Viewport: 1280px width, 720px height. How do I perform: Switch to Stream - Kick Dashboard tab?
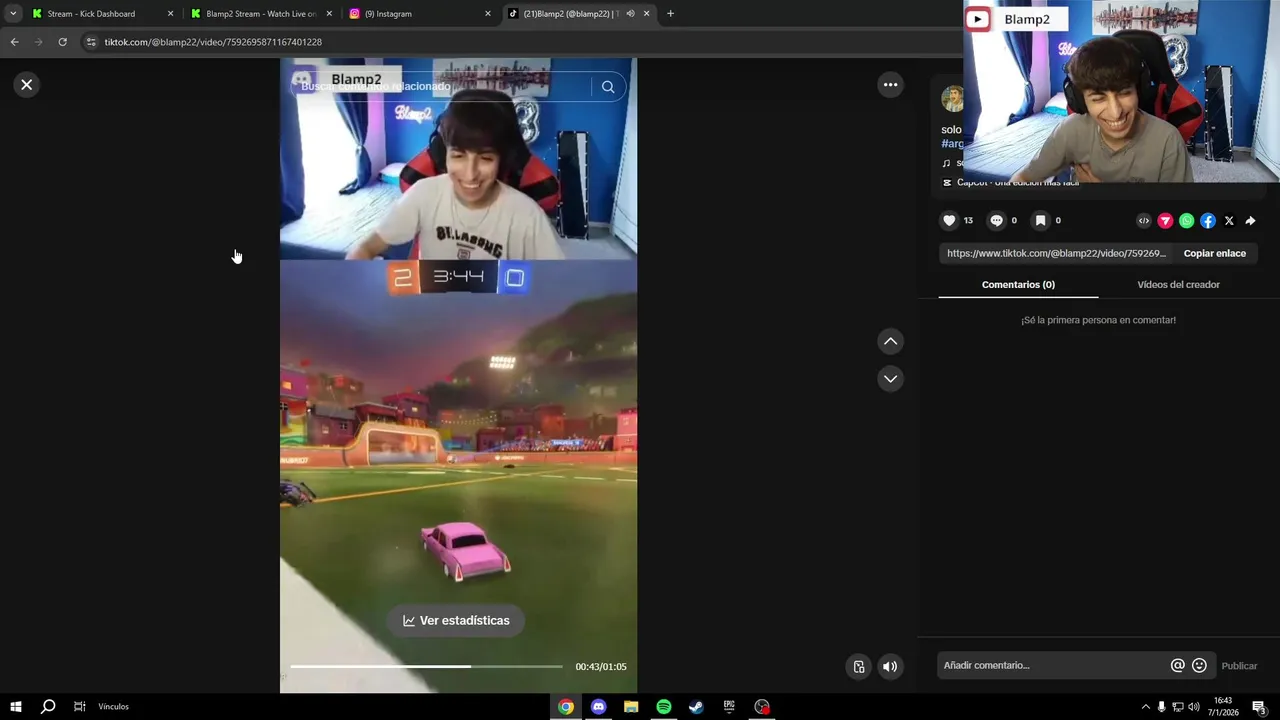coord(91,14)
